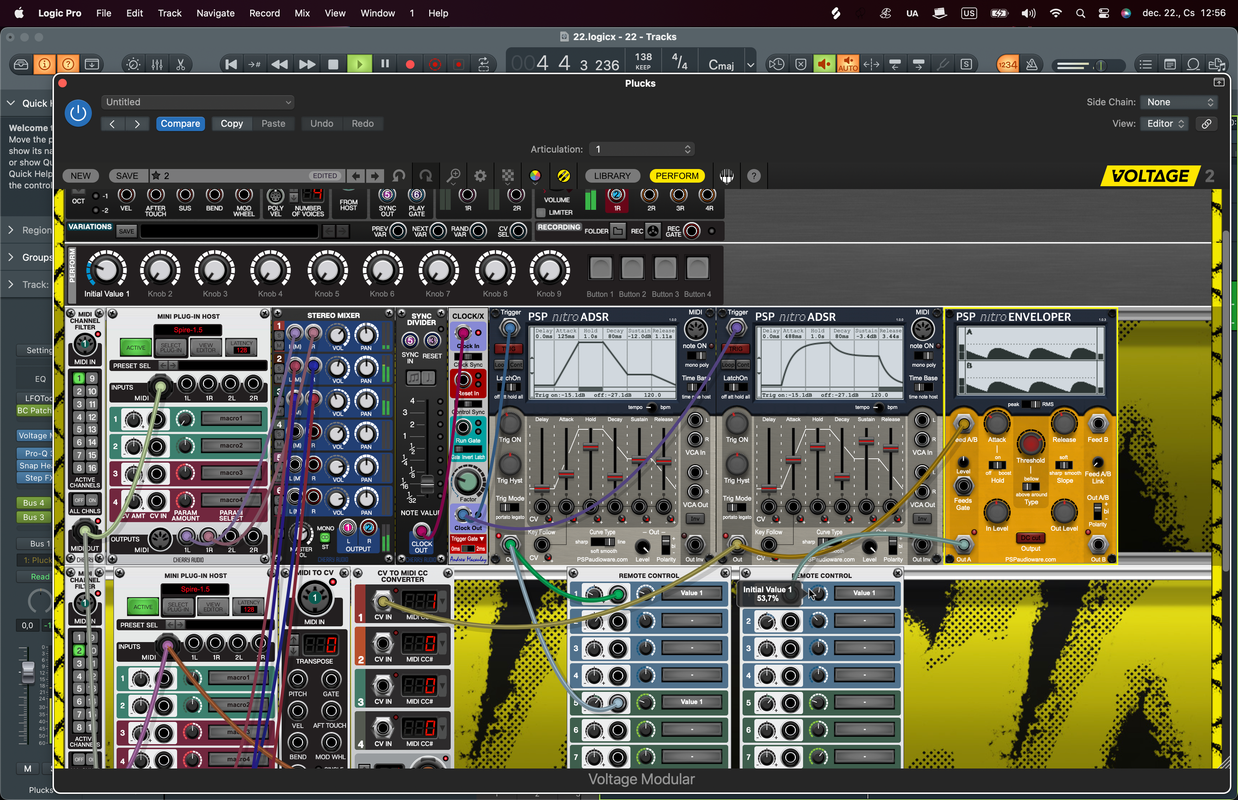Image resolution: width=1238 pixels, height=800 pixels.
Task: Click the recording FOLDER icon
Action: tap(619, 231)
